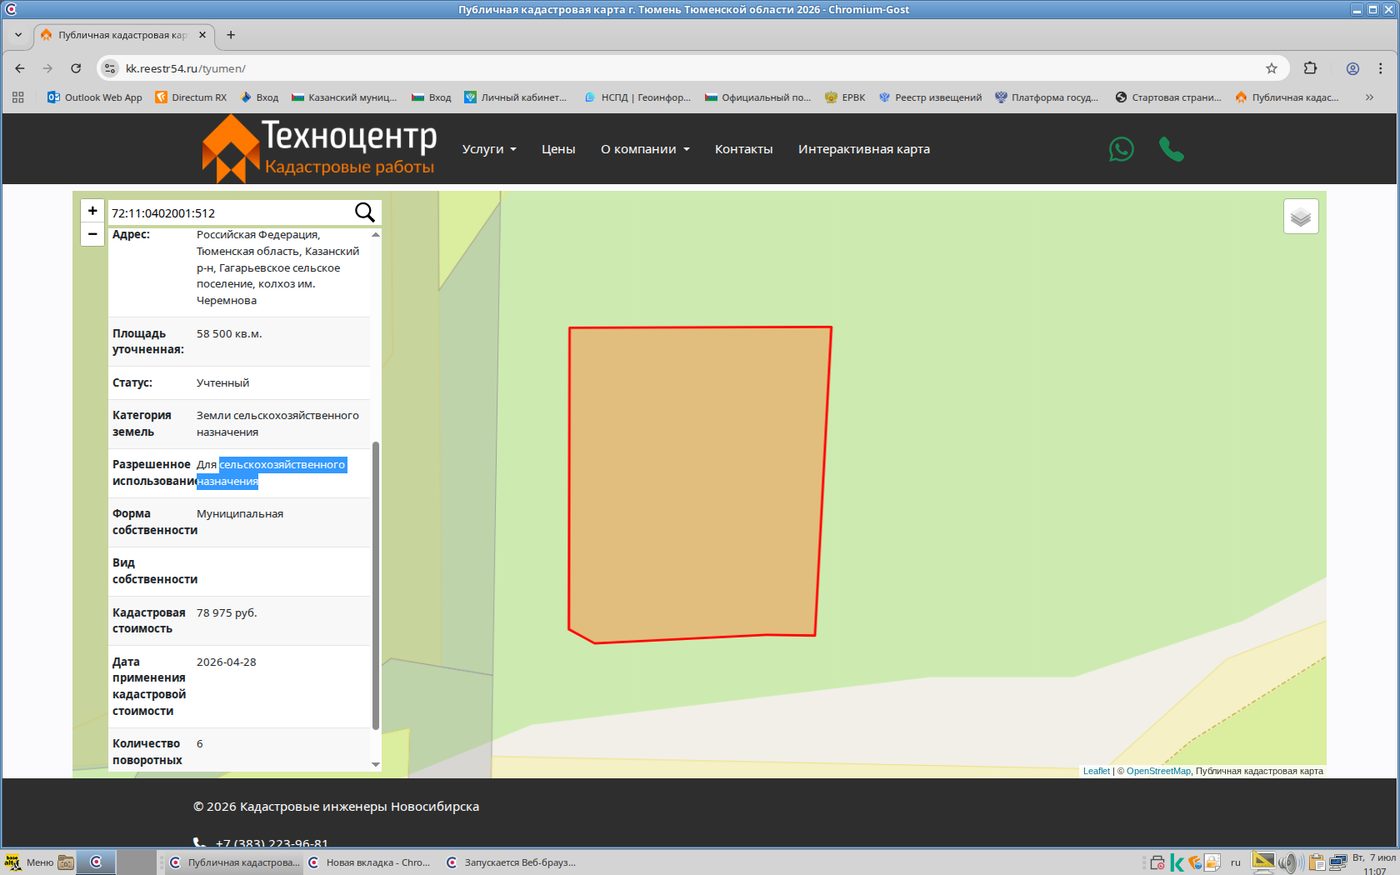
Task: Click the info panel scrollbar thumb
Action: pos(376,585)
